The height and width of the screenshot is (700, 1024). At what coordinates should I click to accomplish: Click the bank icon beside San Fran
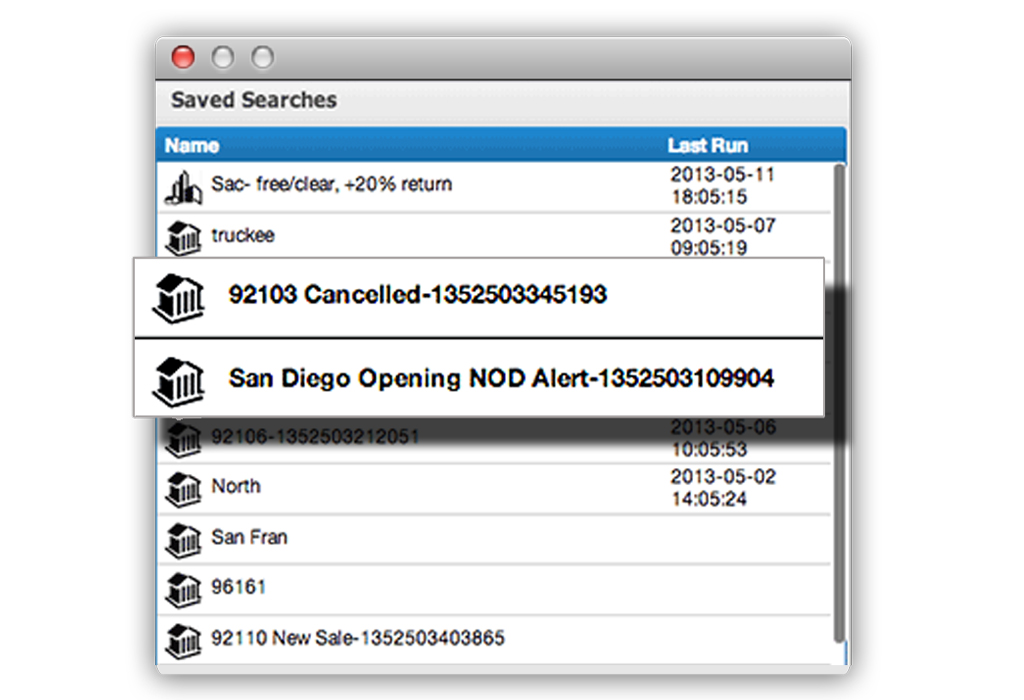(182, 539)
